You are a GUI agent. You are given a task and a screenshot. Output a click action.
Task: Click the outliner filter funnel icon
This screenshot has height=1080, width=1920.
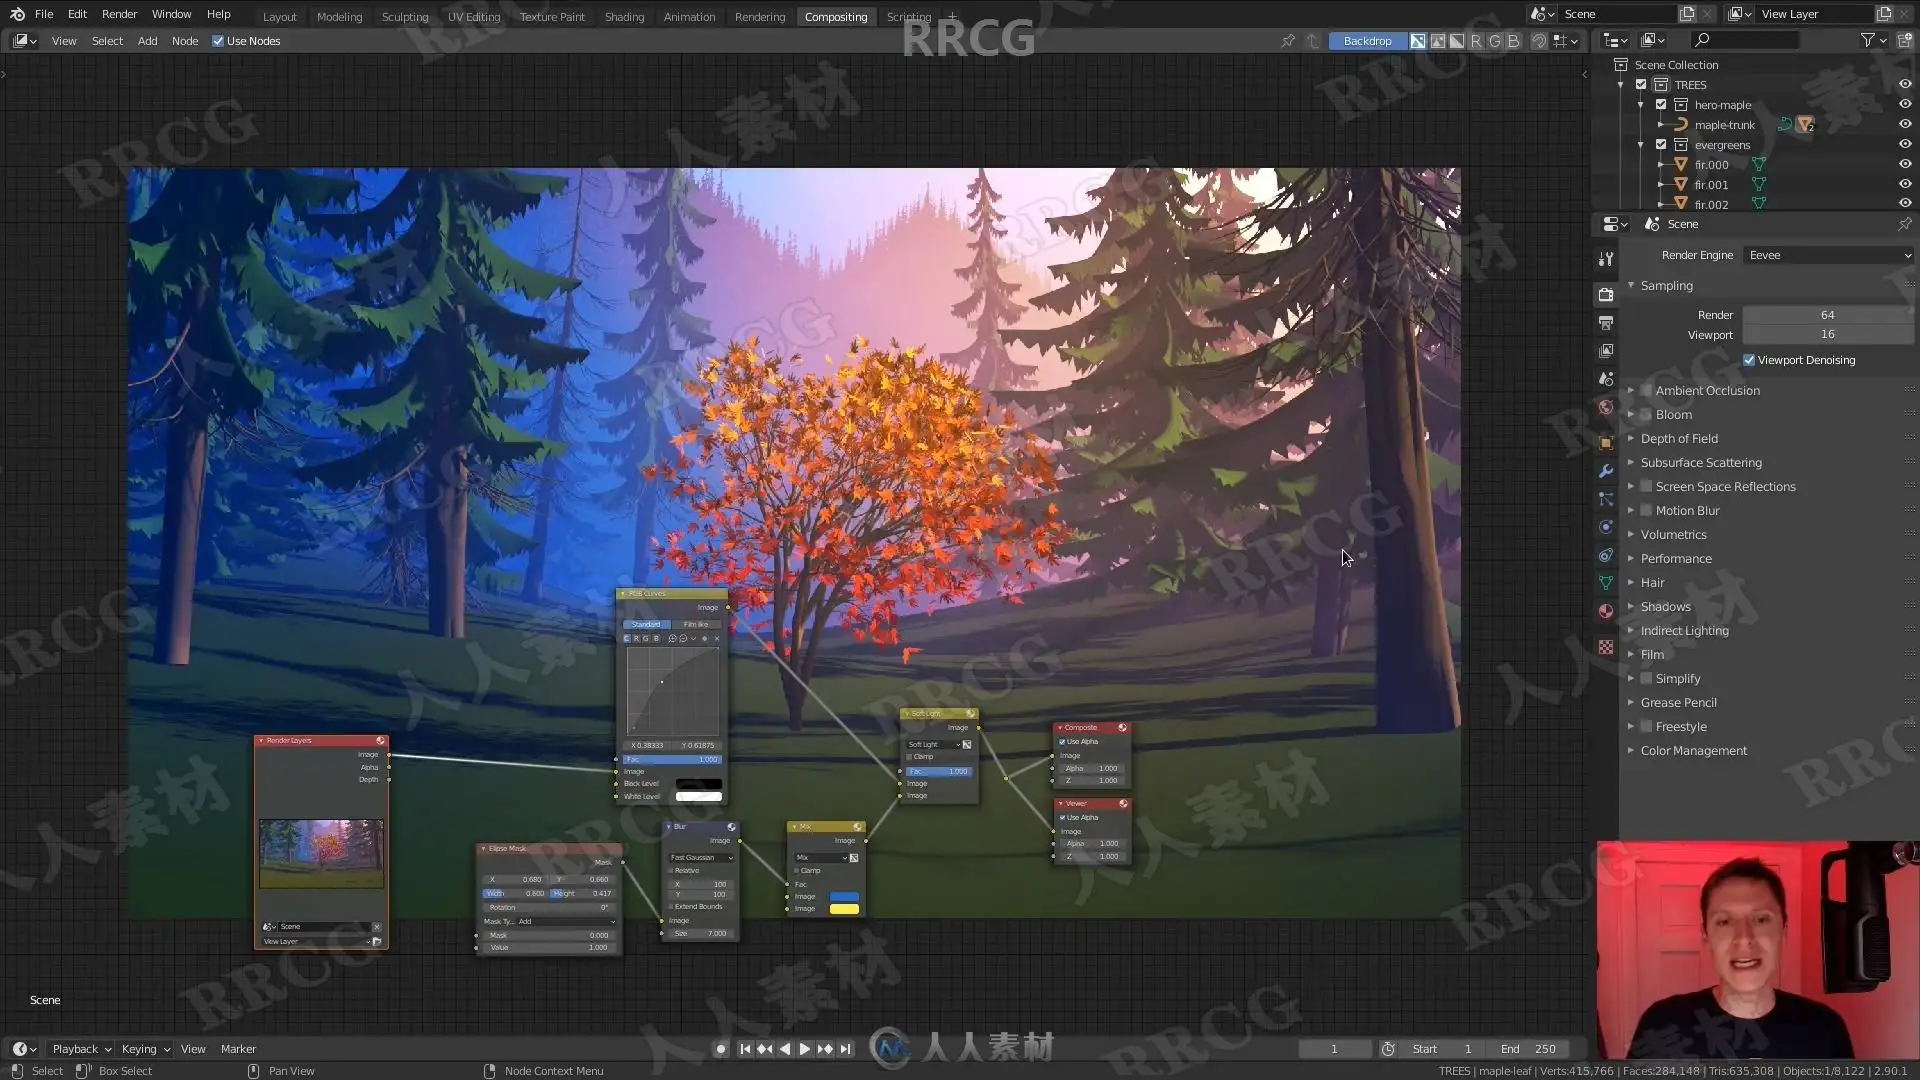1867,40
